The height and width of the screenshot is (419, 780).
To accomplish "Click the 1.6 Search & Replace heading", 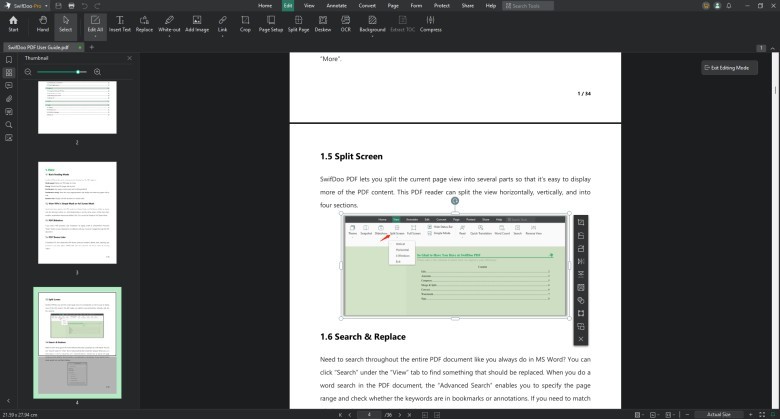I will coord(363,337).
